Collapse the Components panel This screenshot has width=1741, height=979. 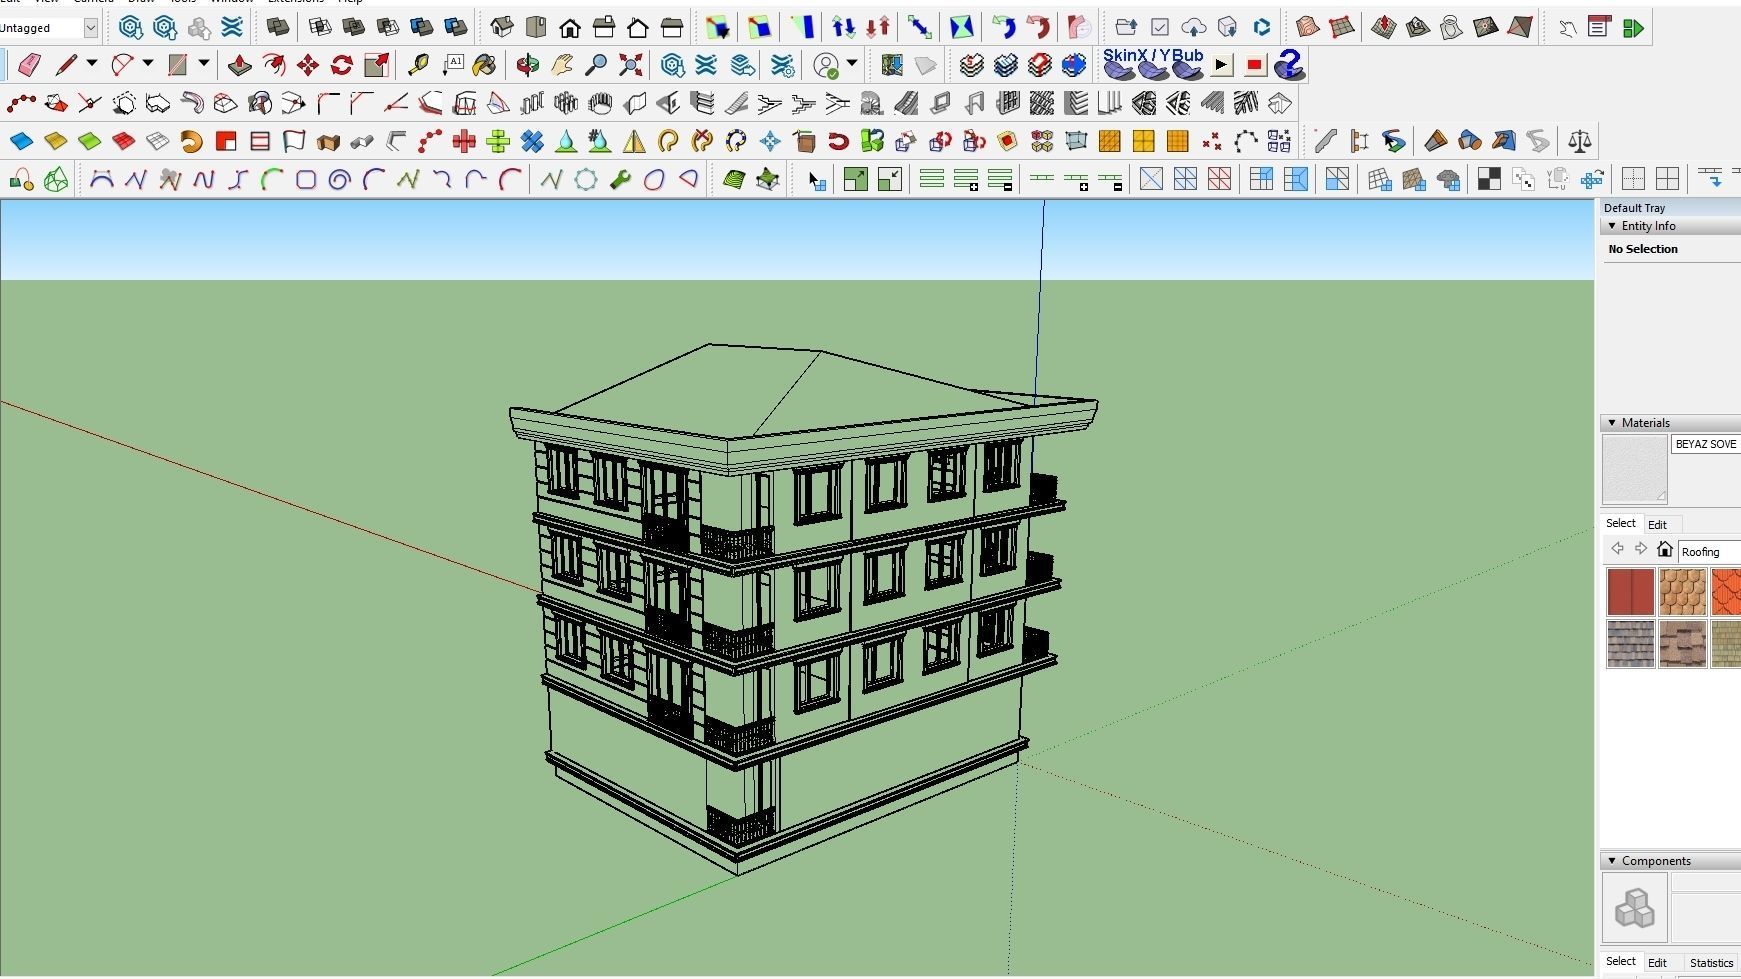[x=1612, y=861]
